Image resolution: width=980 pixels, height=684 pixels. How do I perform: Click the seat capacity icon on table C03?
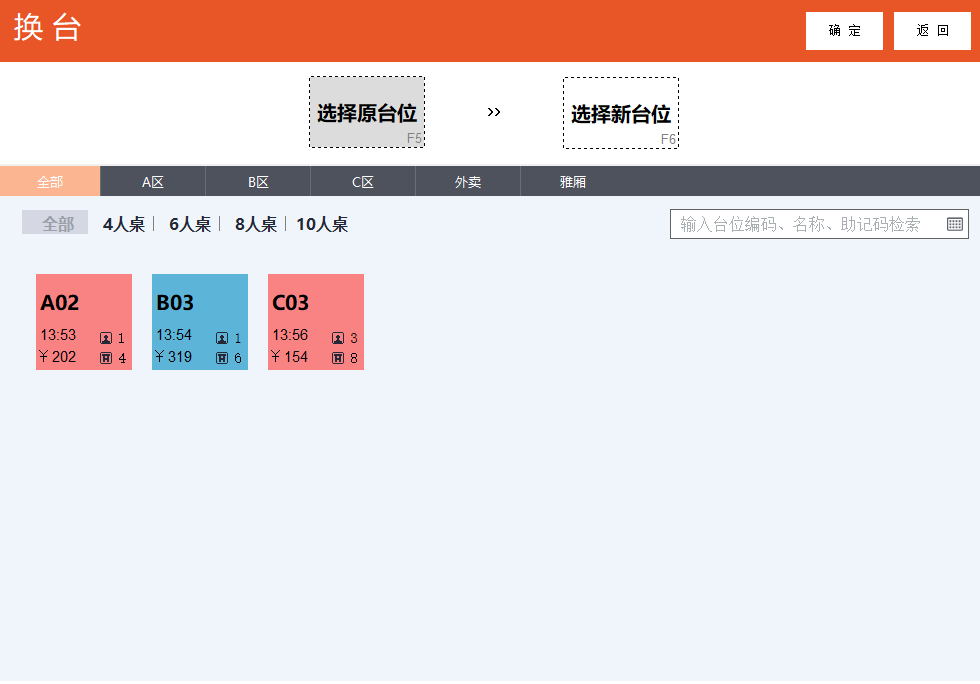[338, 358]
